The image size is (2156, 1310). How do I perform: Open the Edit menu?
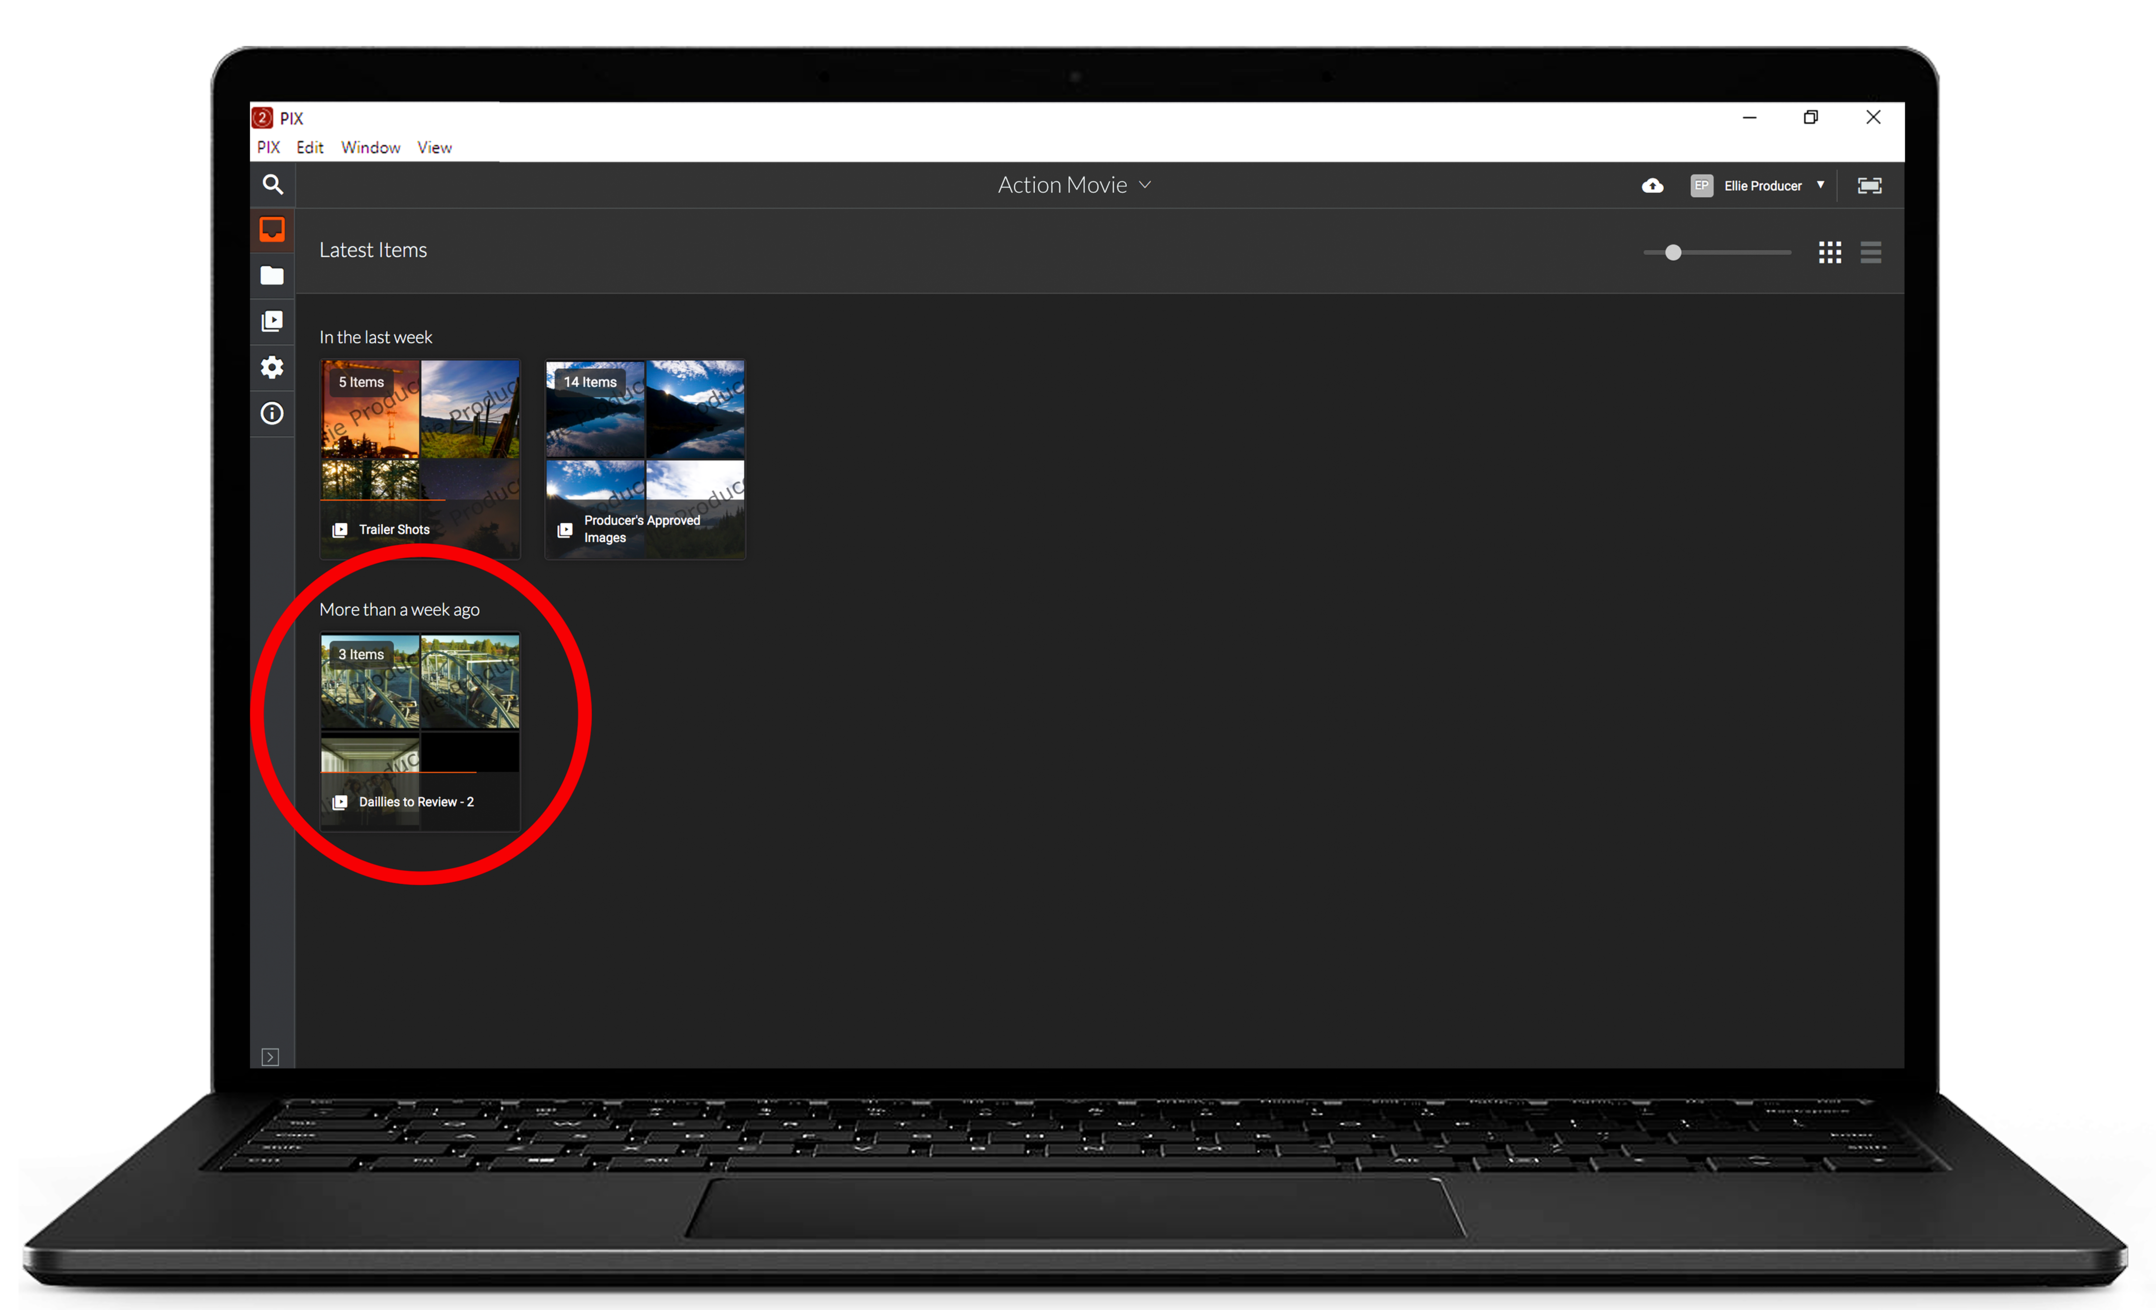click(309, 147)
